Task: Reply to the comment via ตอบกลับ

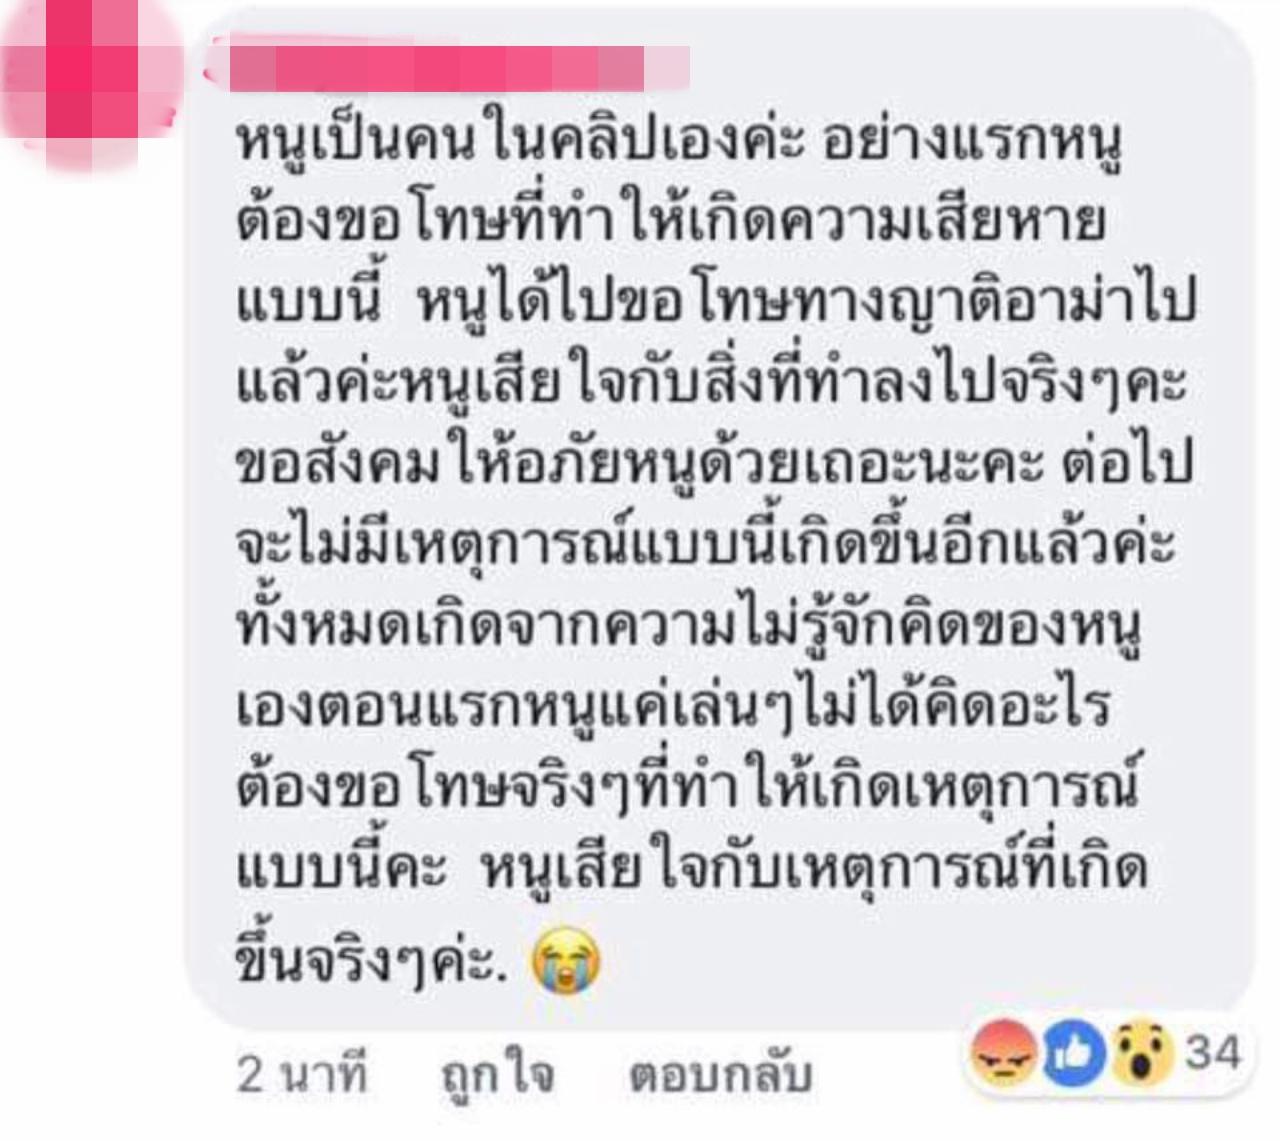Action: [x=720, y=1077]
